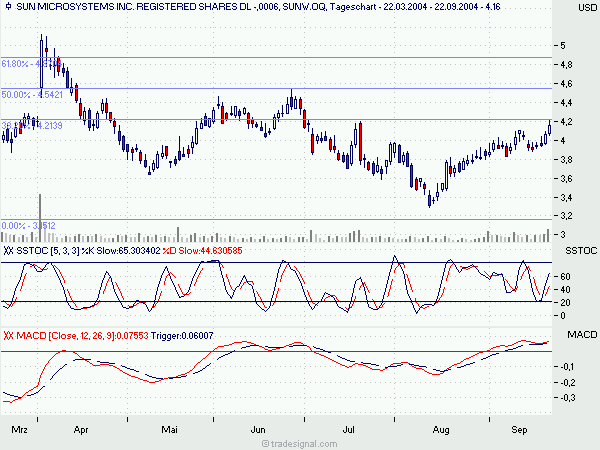Click the stochastic scale label 60
600x450 pixels.
click(565, 277)
